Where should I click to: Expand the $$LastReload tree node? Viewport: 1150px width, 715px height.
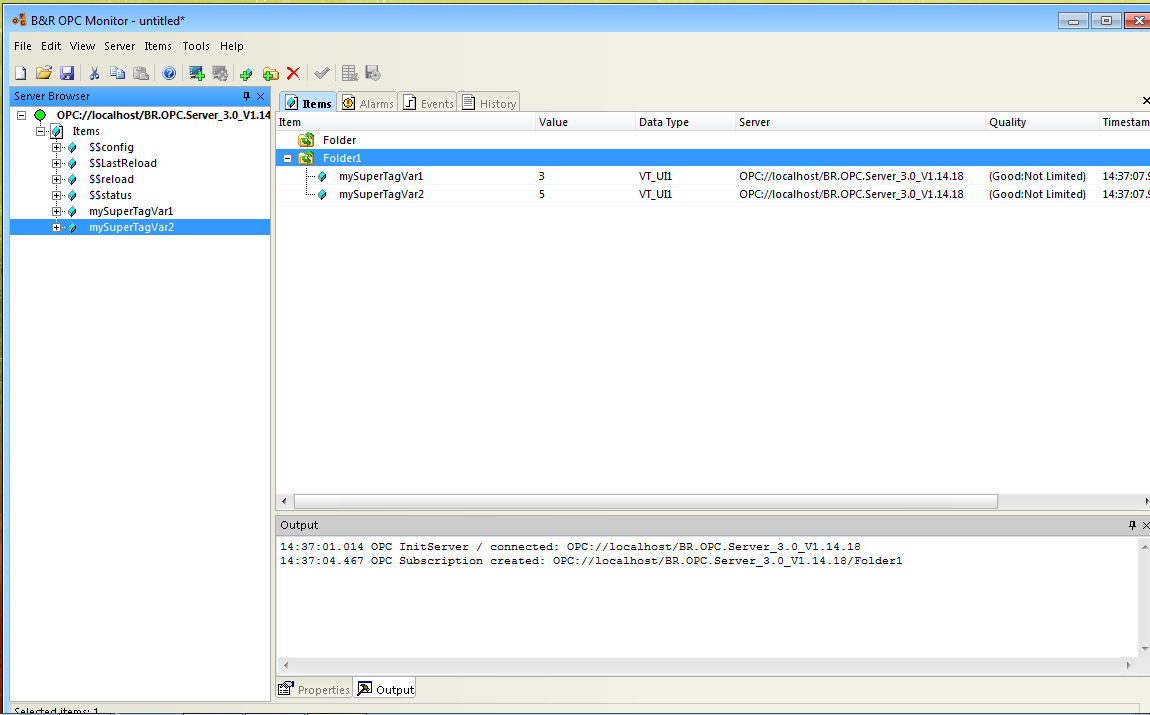(x=56, y=164)
